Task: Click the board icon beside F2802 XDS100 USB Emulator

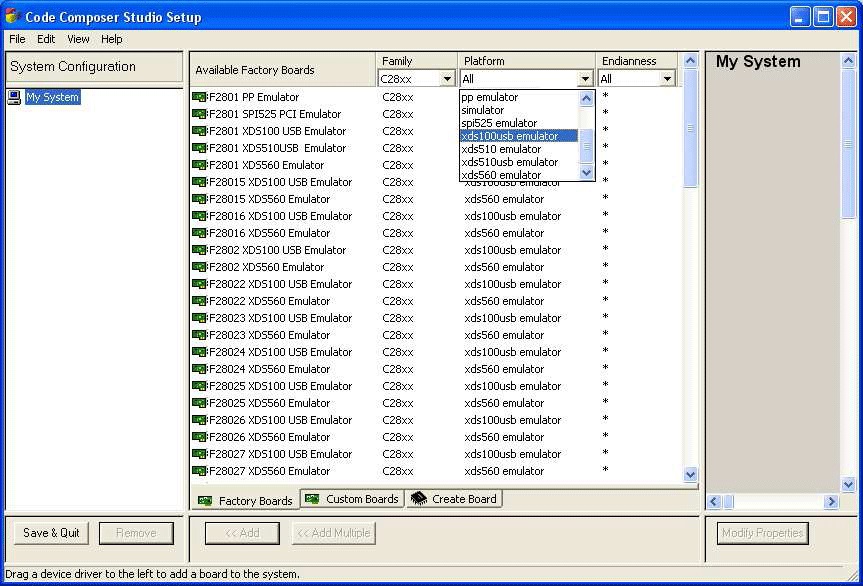Action: (199, 250)
